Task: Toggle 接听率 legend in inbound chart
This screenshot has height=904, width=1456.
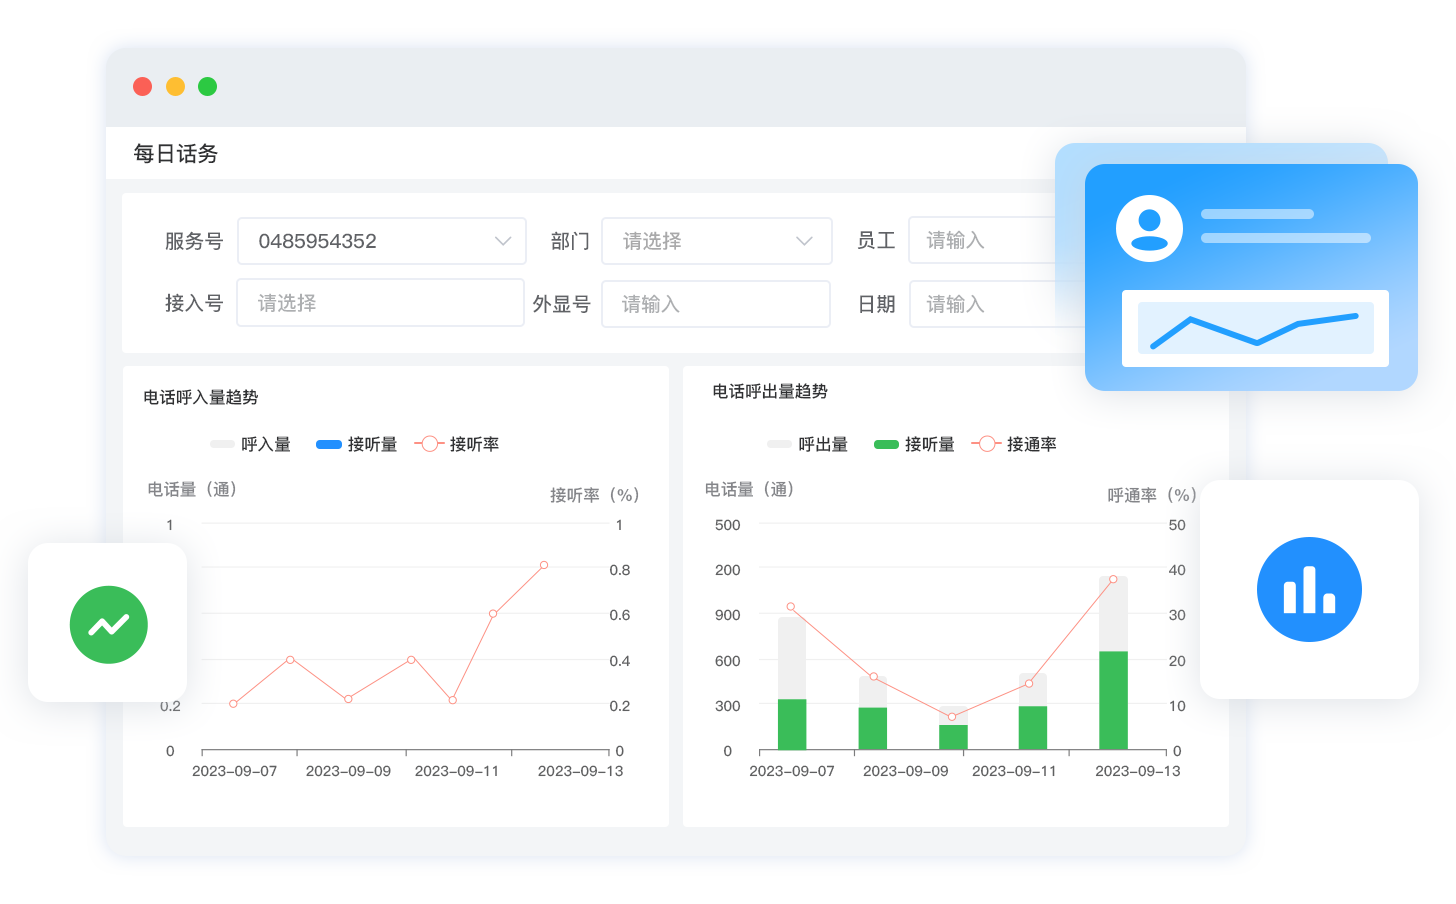Action: (457, 444)
